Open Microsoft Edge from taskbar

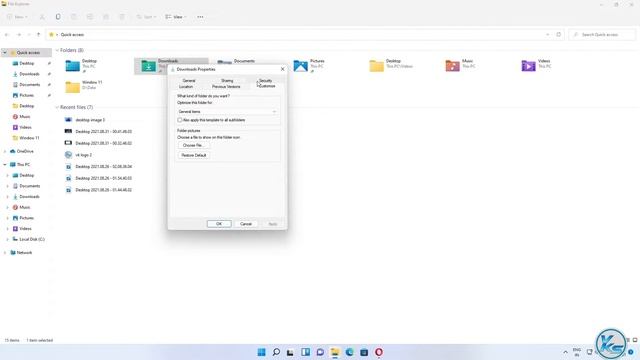pos(349,352)
